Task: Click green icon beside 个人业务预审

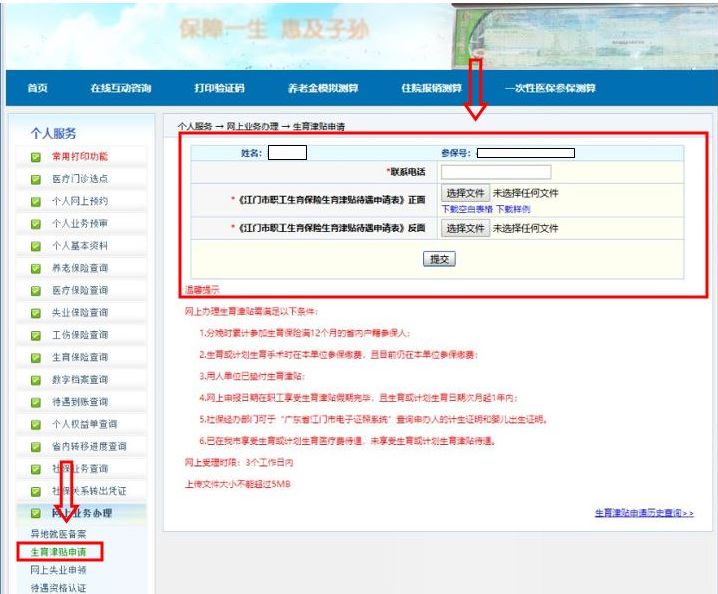Action: click(x=36, y=224)
